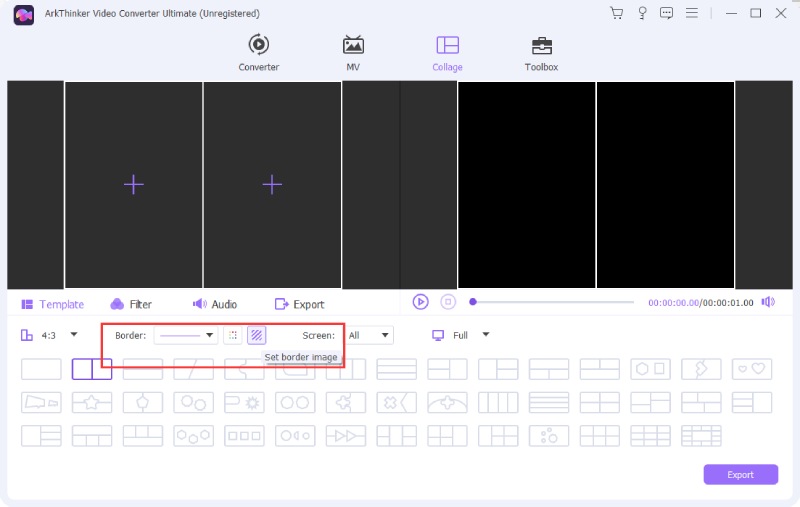Pick the three-by-three grid template
Image resolution: width=800 pixels, height=507 pixels.
[651, 436]
